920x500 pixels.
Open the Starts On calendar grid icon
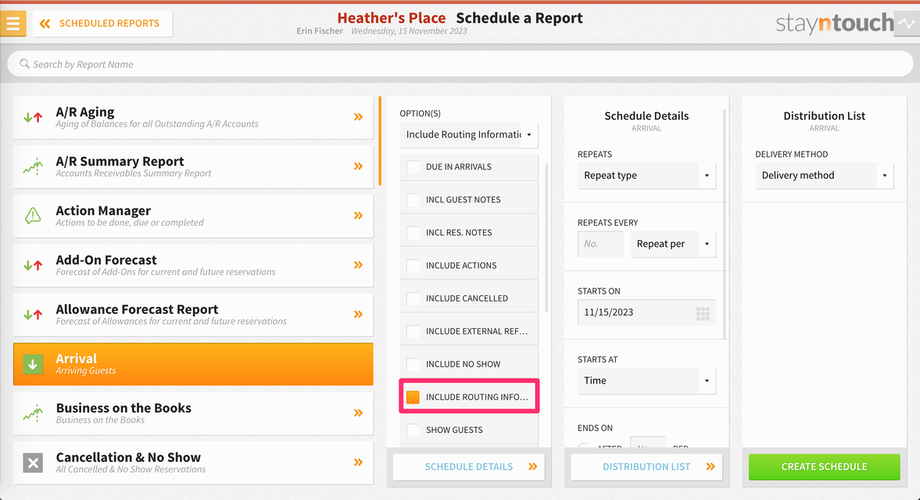[703, 313]
